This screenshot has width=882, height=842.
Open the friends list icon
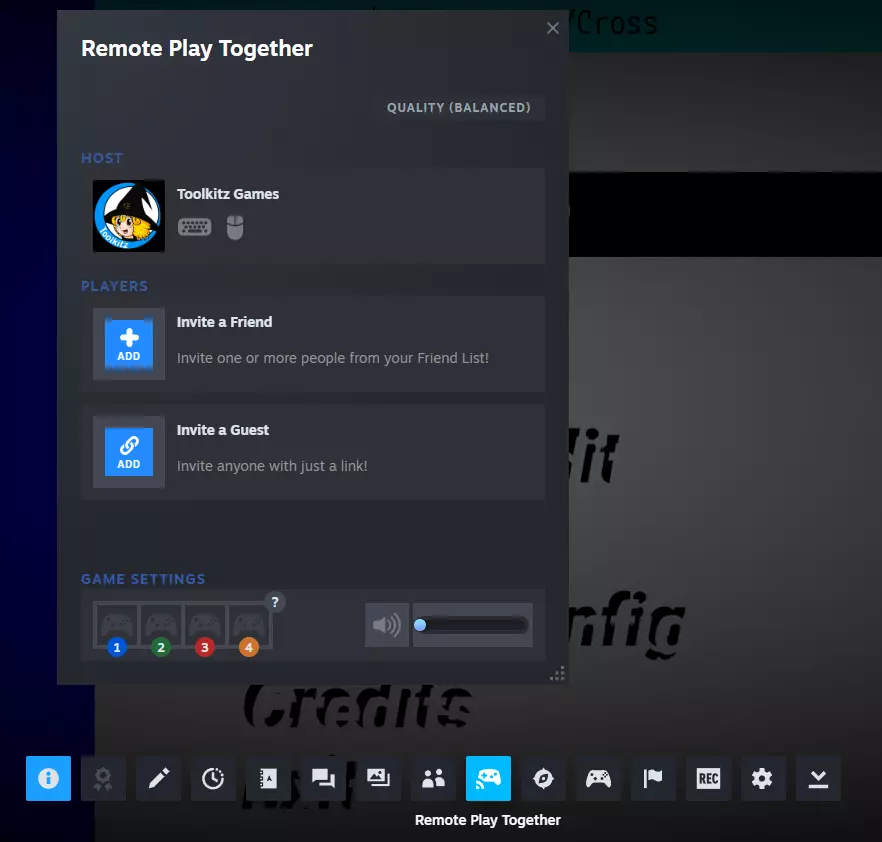433,778
